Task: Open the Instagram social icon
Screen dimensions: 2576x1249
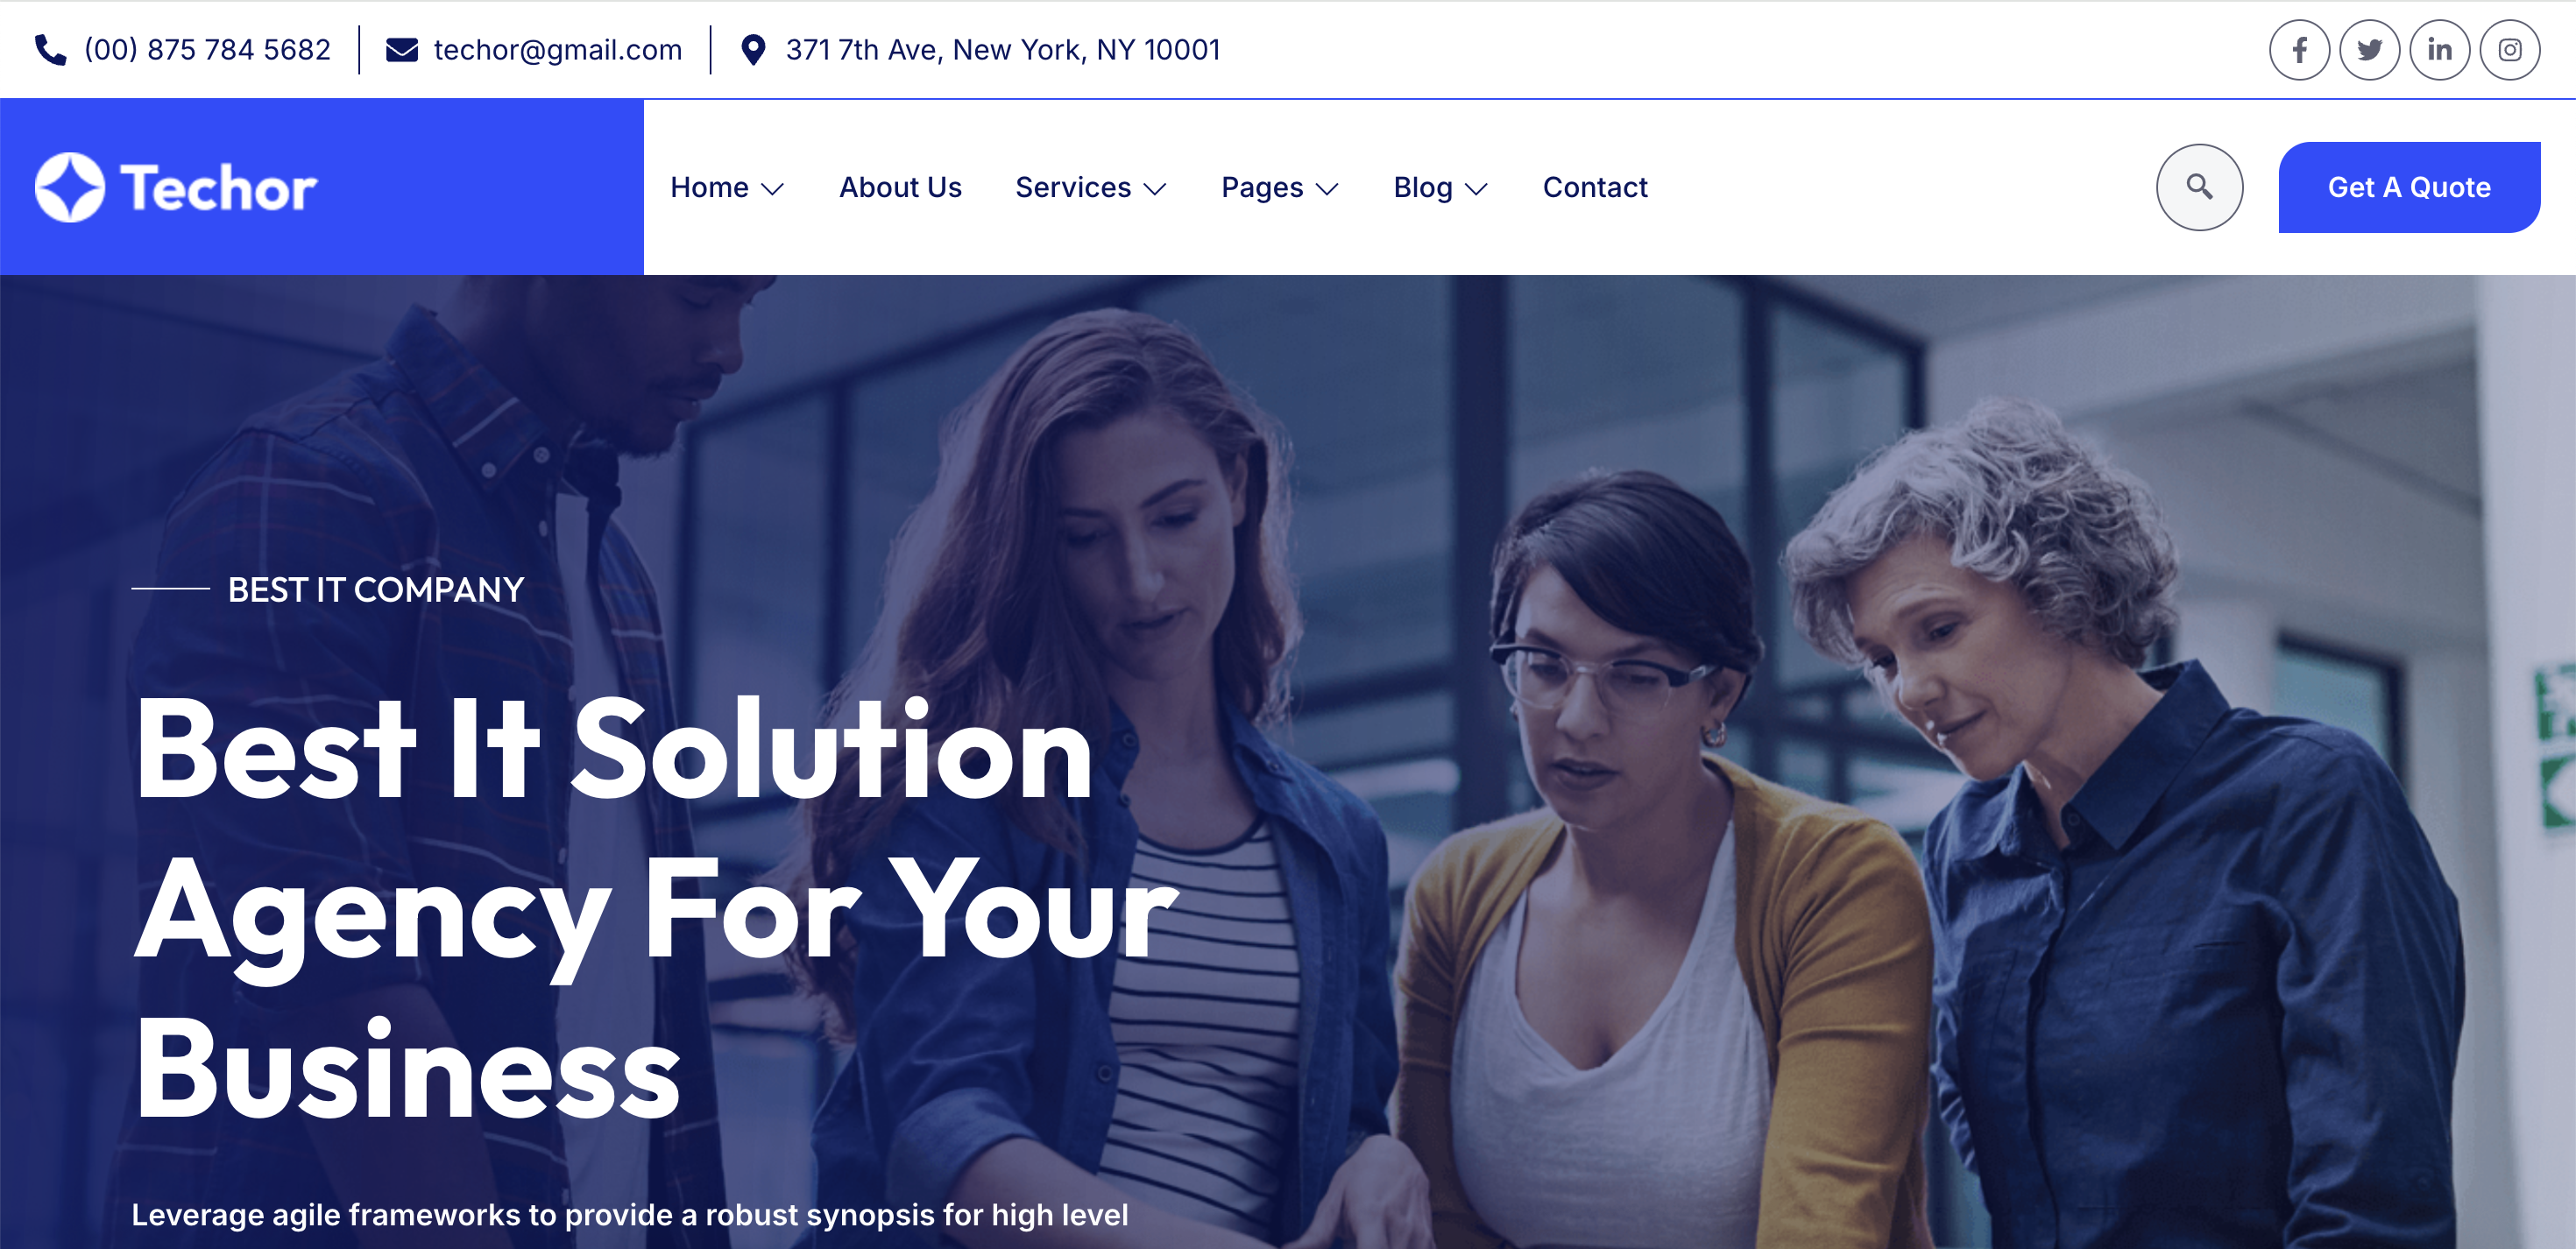Action: (2509, 50)
